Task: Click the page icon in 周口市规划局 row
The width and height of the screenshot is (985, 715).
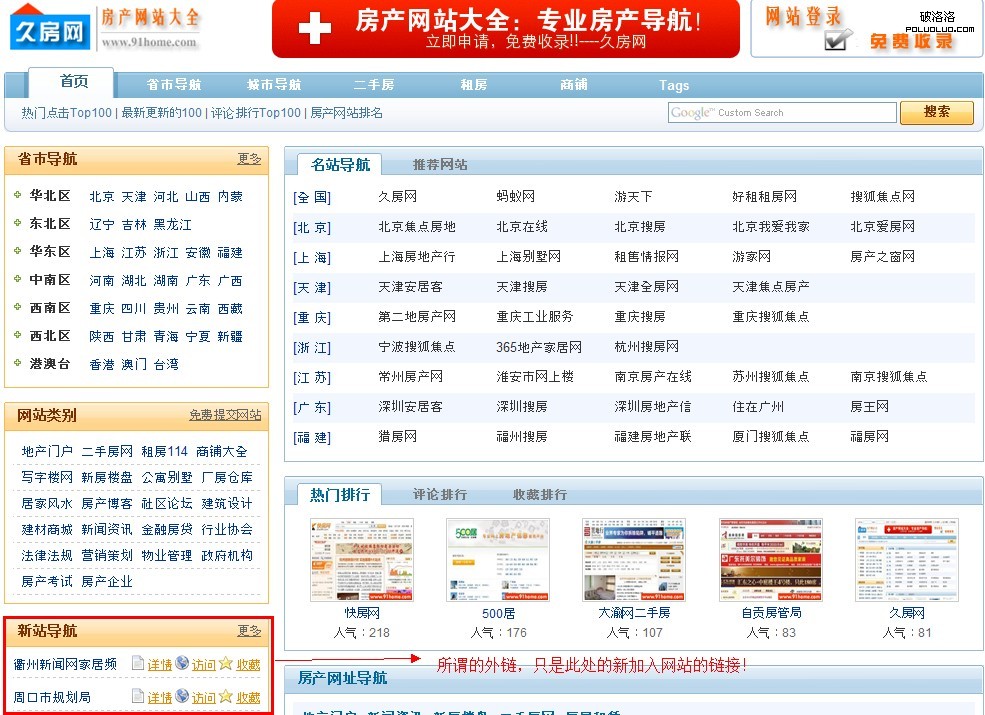Action: pyautogui.click(x=138, y=696)
